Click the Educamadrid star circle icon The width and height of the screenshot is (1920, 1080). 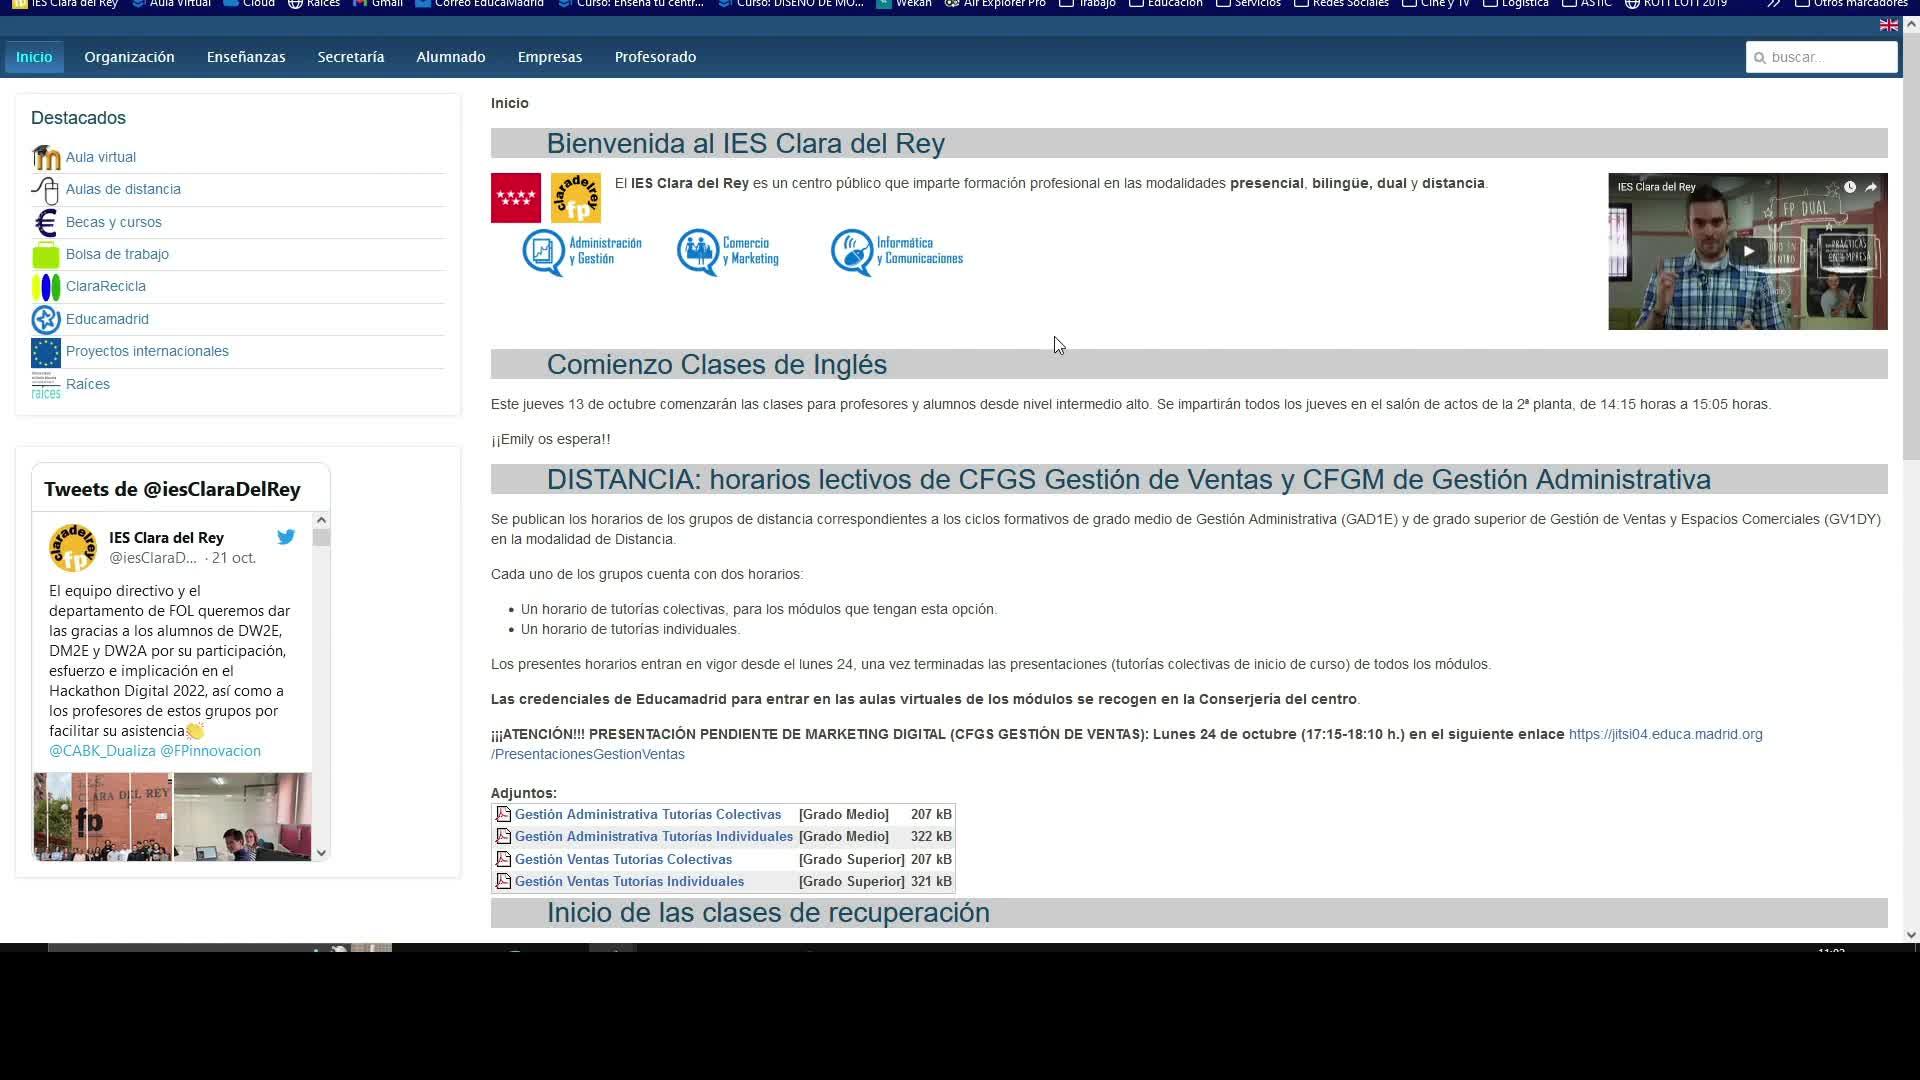46,319
